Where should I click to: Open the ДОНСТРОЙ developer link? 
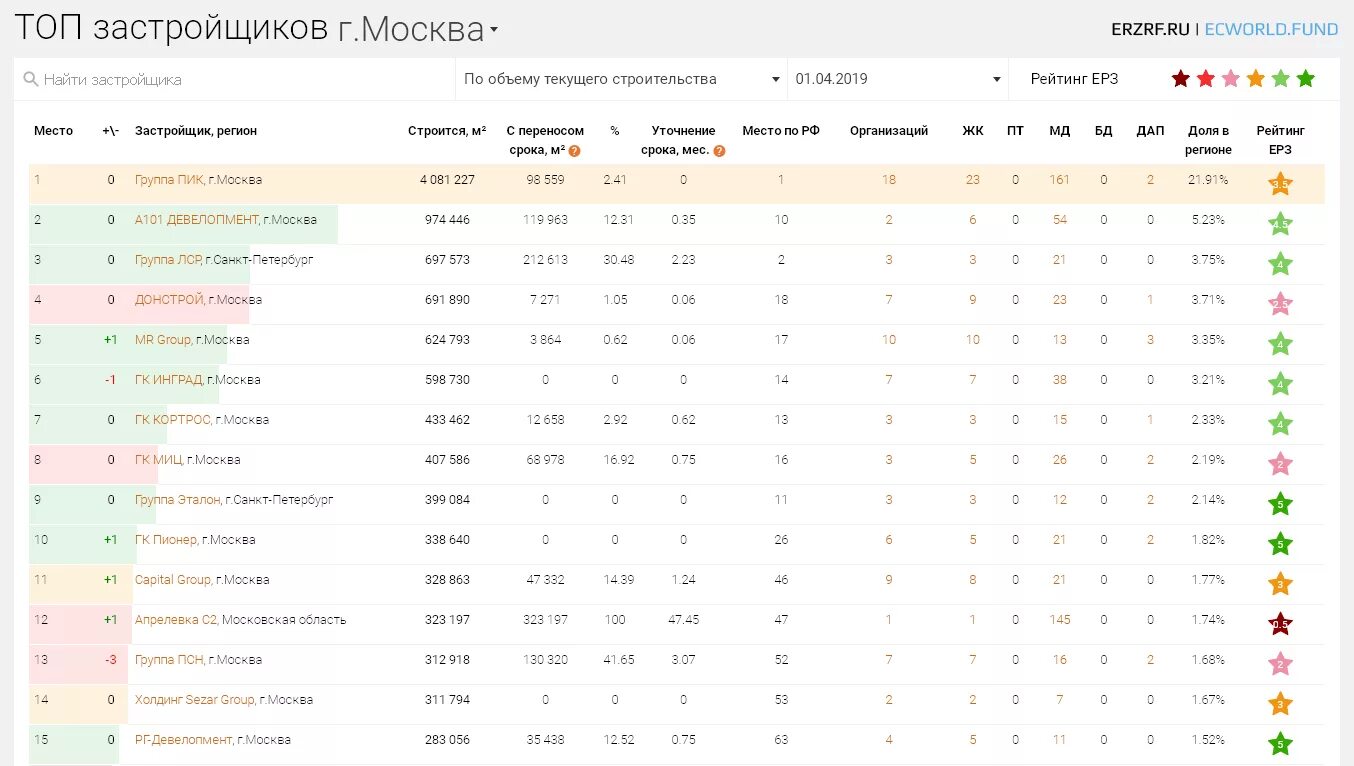click(x=170, y=300)
